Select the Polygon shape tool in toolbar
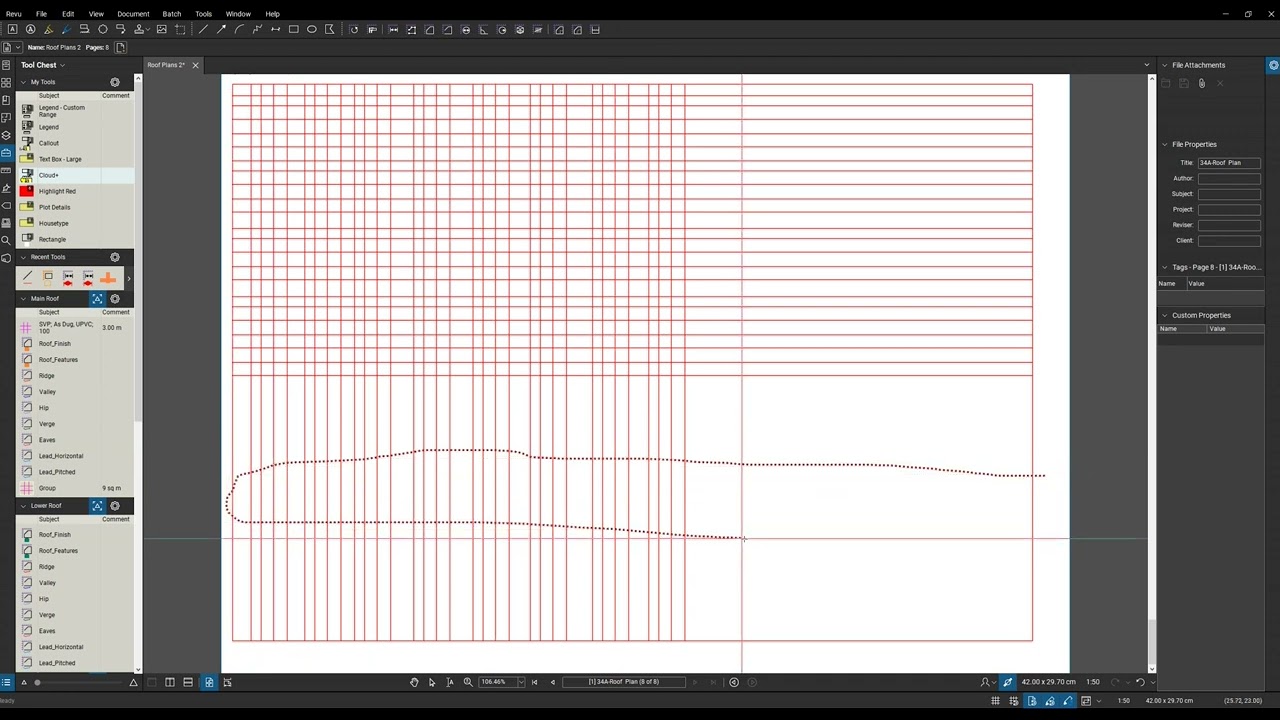1280x720 pixels. 329,30
